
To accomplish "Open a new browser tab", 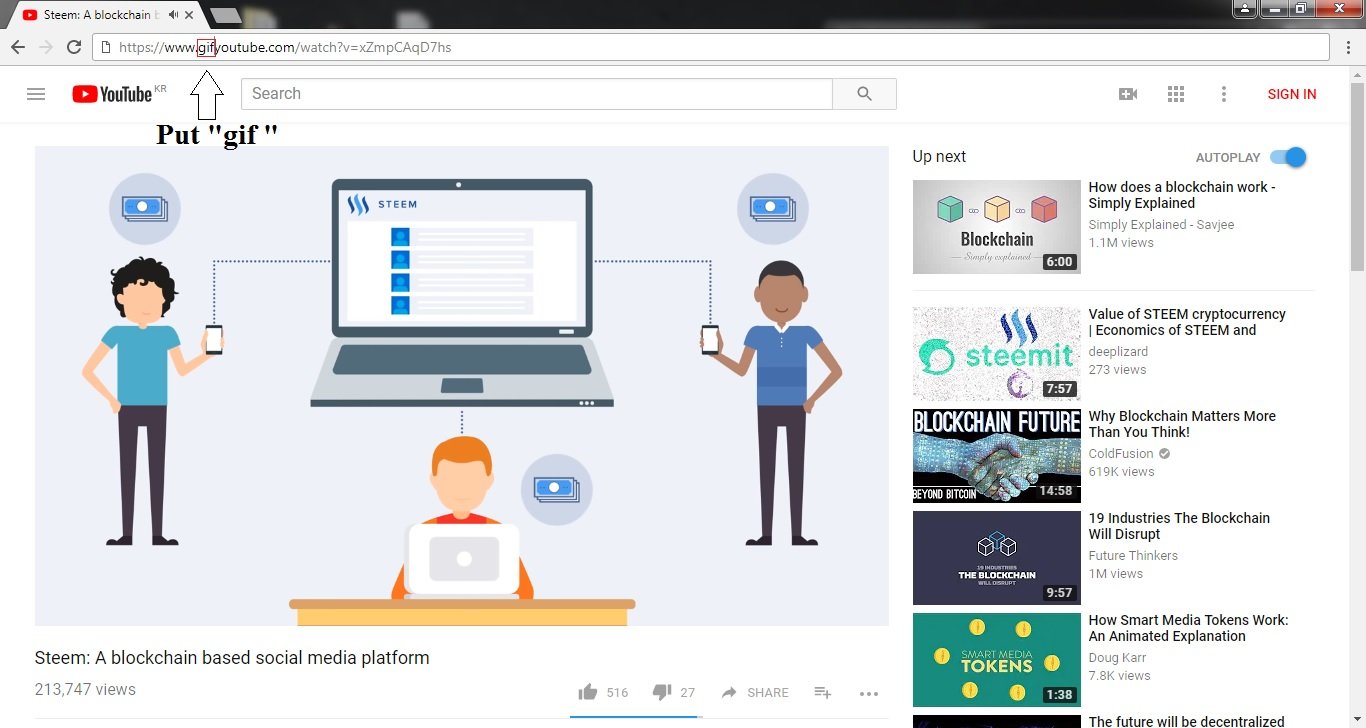I will [x=227, y=15].
